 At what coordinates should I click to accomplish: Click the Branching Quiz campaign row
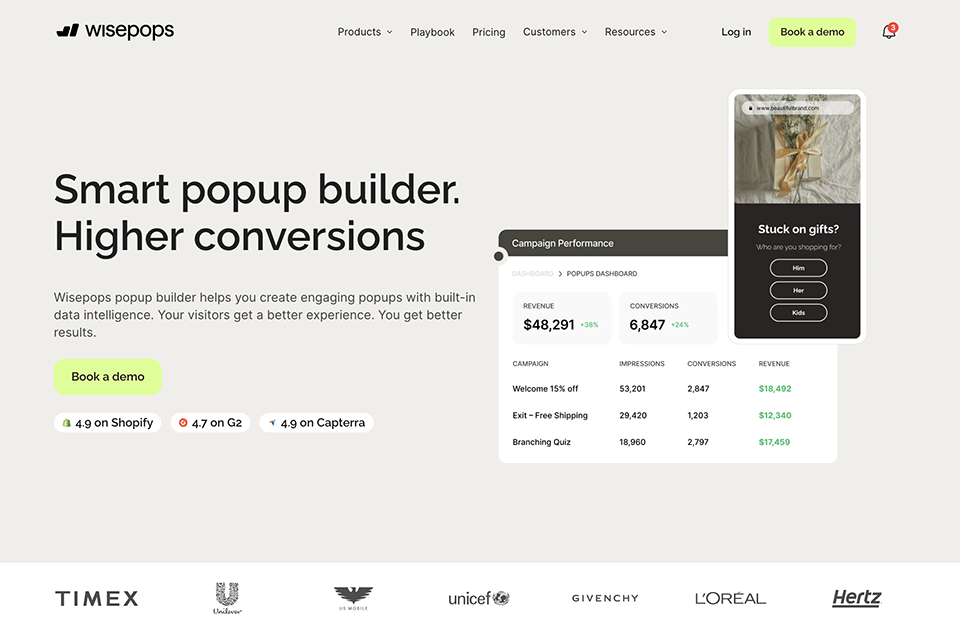click(x=668, y=442)
